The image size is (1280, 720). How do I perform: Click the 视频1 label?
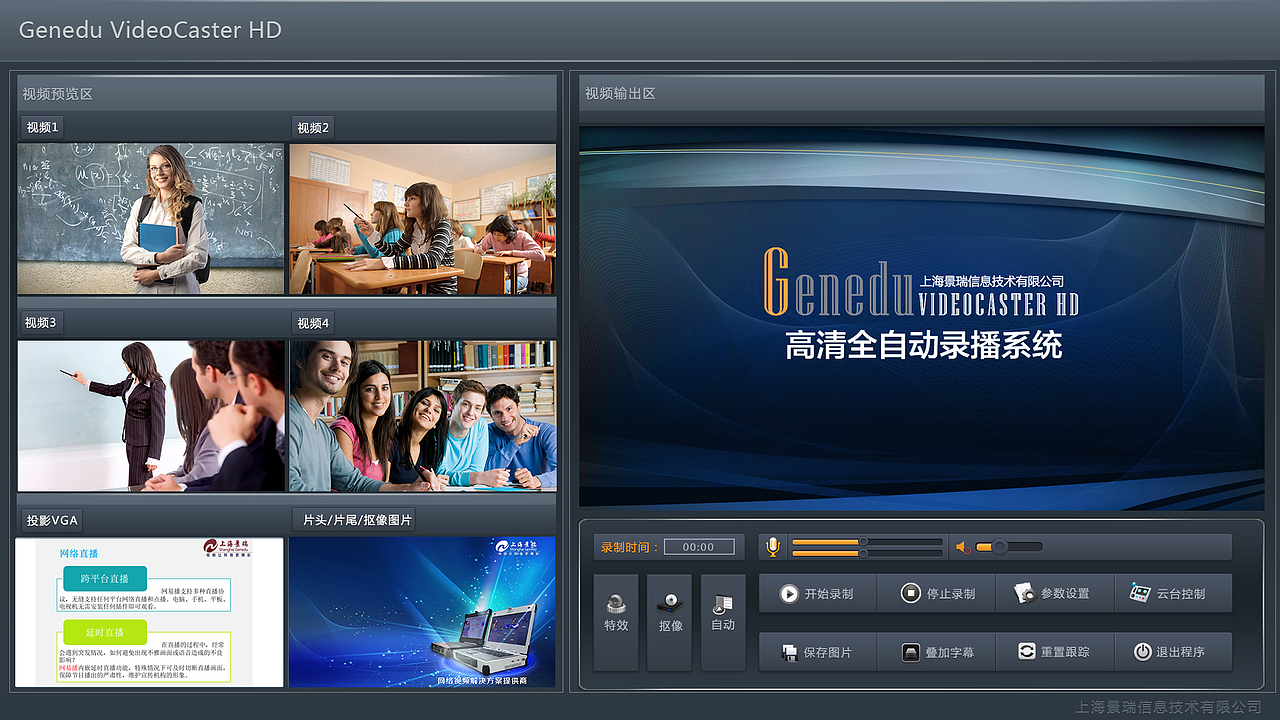tap(43, 127)
